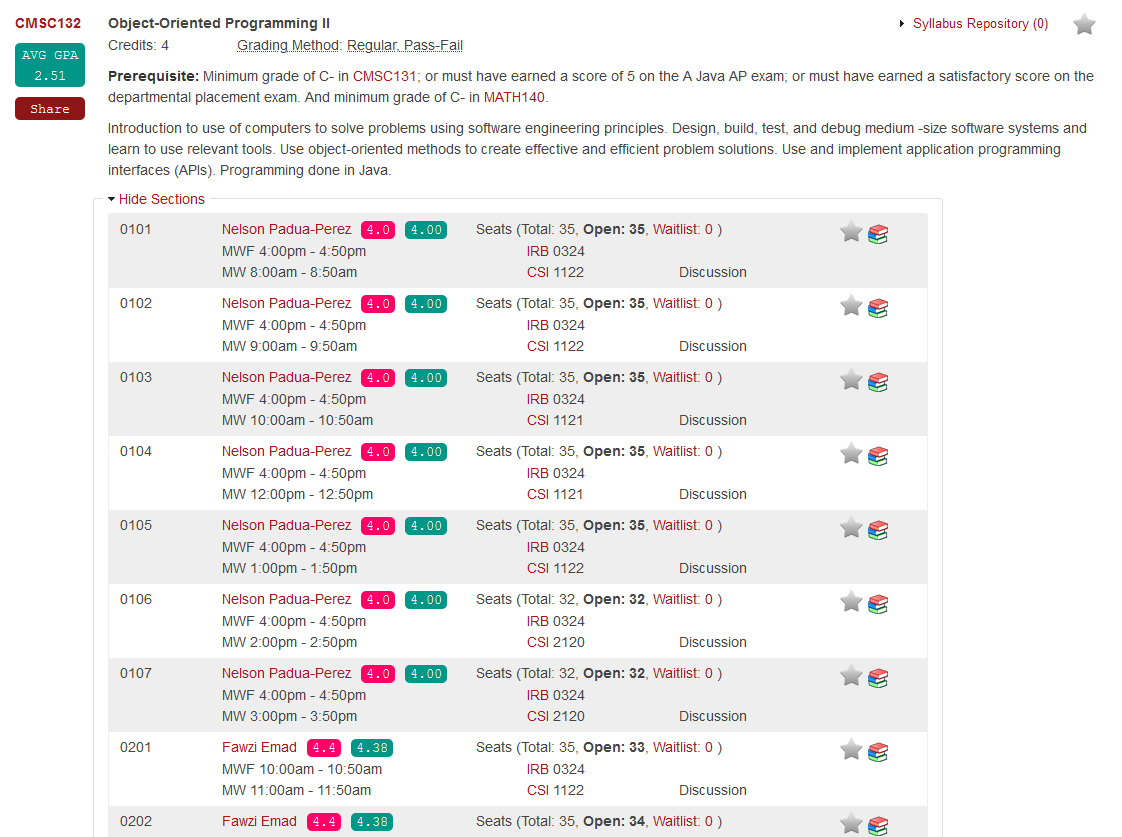1122x837 pixels.
Task: Open books icon for section 0202
Action: (x=878, y=826)
